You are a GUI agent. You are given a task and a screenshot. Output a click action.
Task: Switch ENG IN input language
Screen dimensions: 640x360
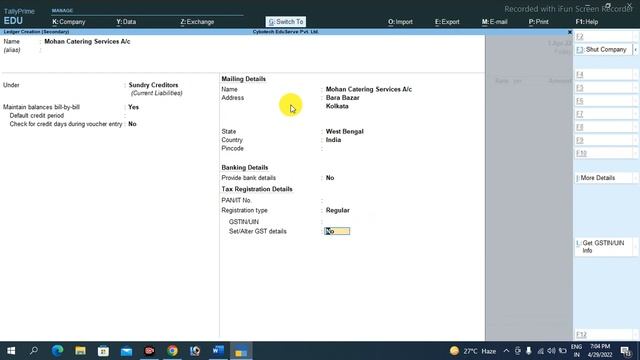(576, 351)
